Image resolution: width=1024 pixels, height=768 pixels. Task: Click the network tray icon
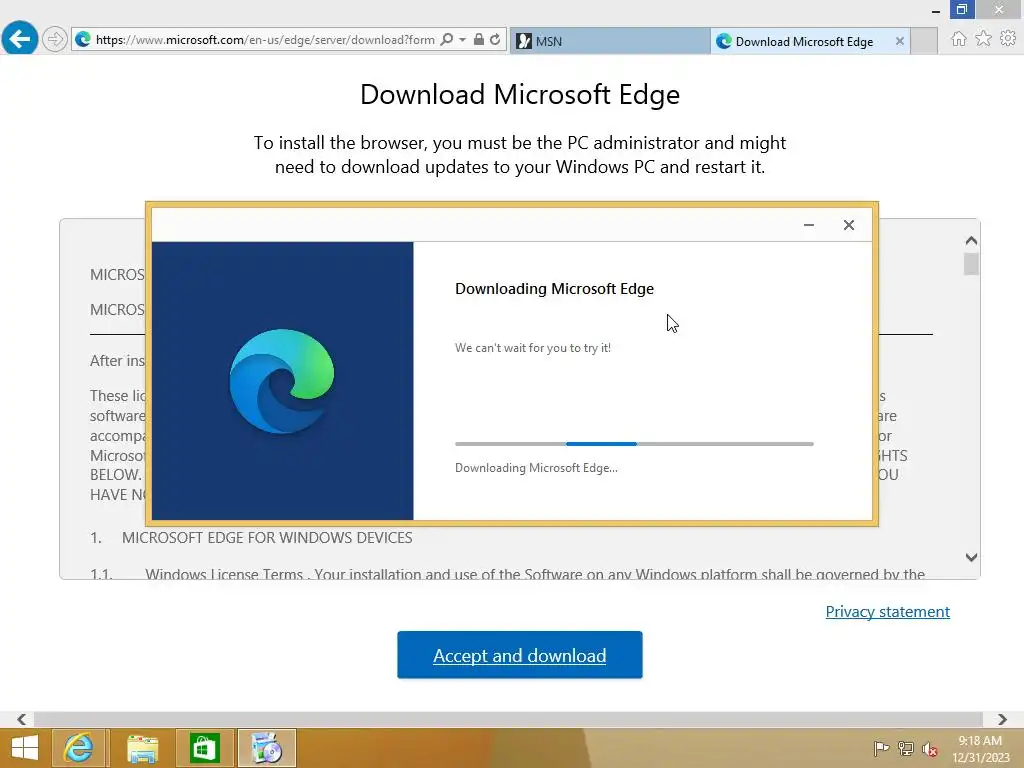(x=906, y=748)
